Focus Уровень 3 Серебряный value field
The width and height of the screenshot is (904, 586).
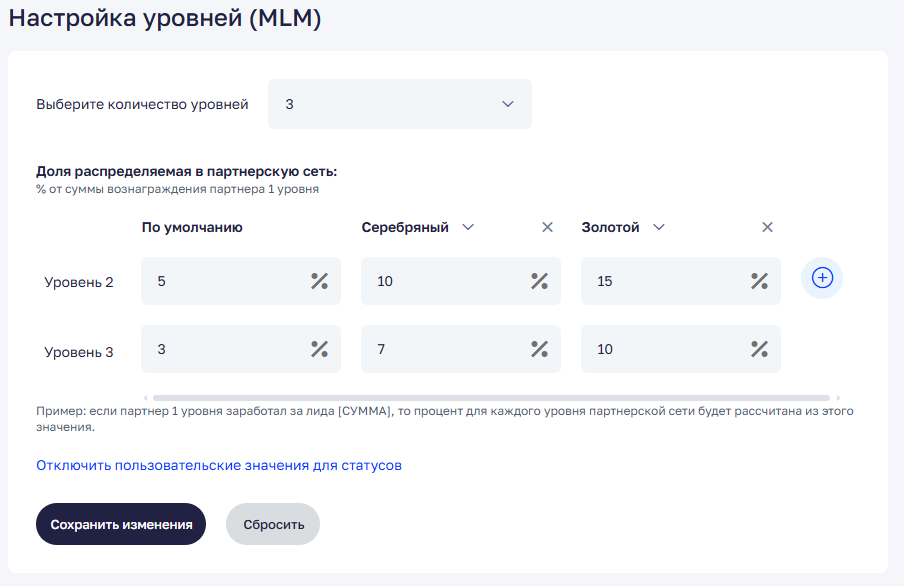pyautogui.click(x=445, y=349)
